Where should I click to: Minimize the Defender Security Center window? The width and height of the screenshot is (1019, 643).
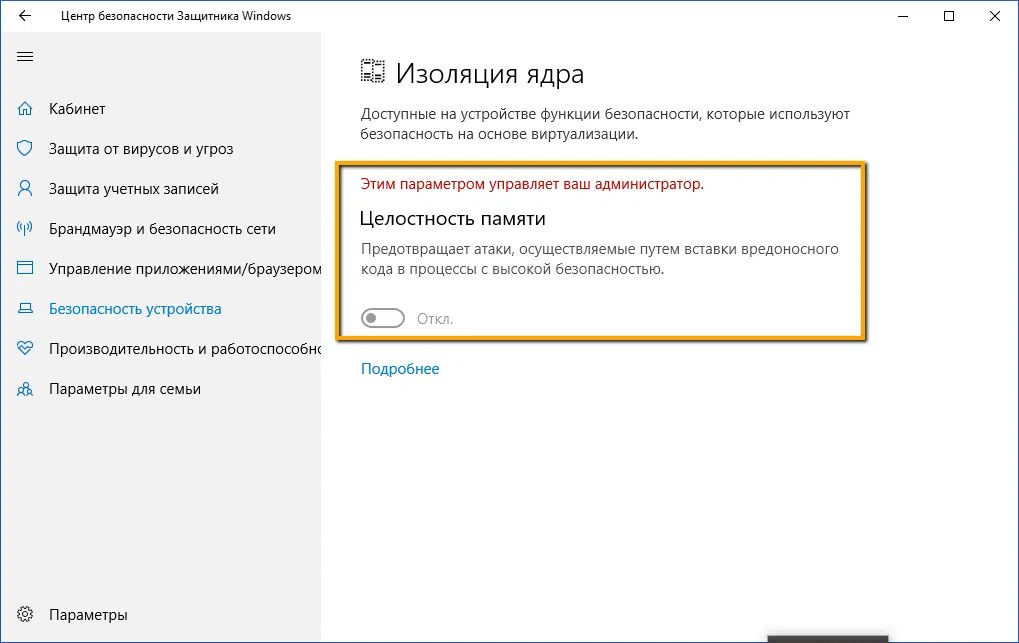[x=903, y=16]
